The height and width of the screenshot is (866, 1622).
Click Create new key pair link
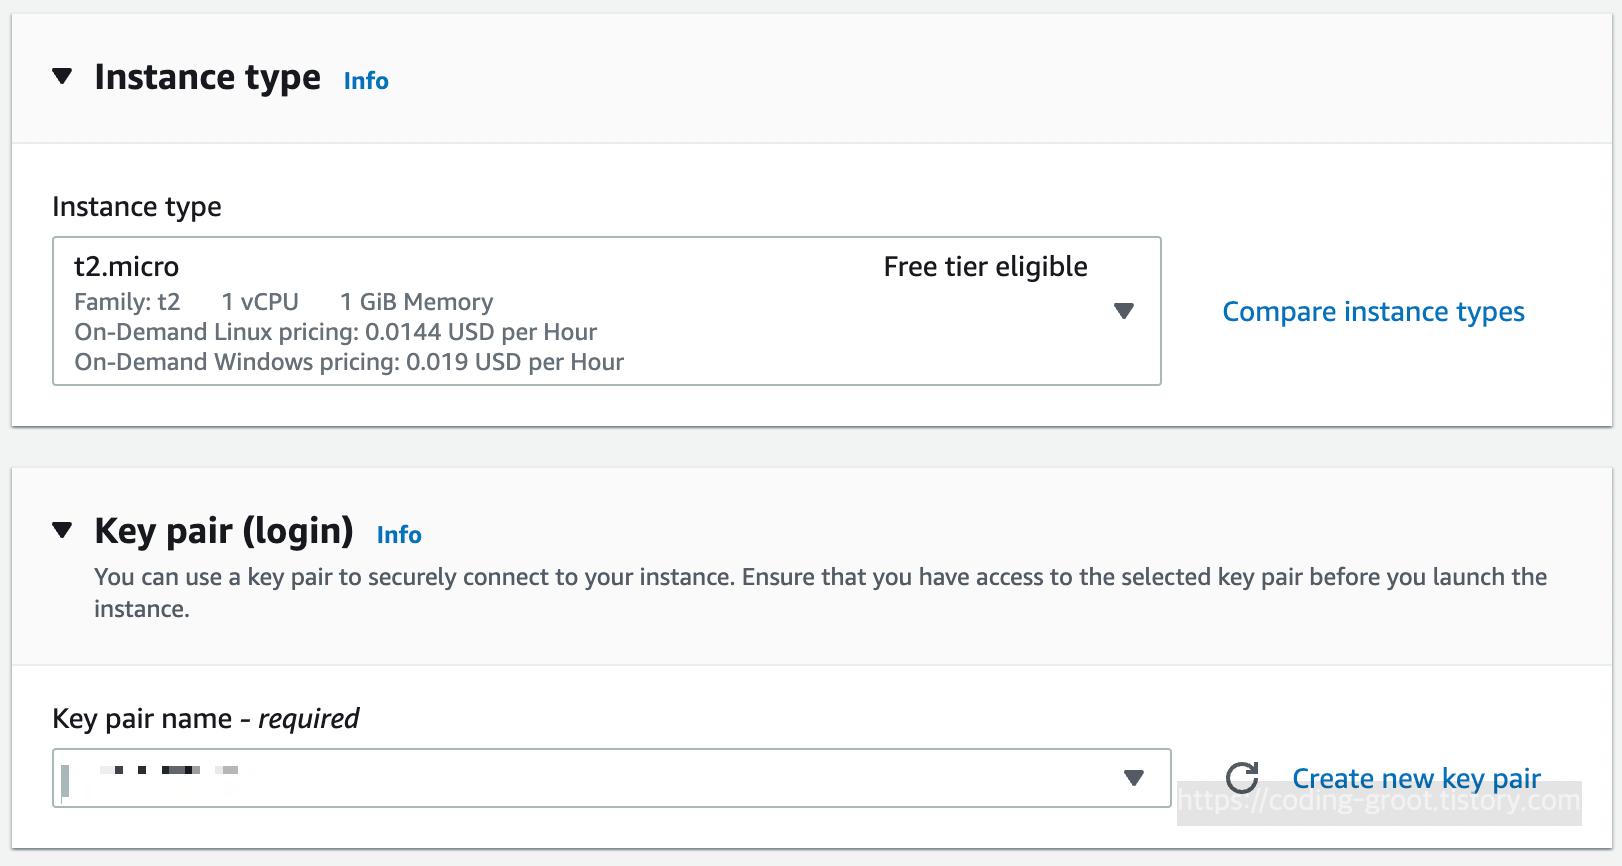coord(1416,778)
